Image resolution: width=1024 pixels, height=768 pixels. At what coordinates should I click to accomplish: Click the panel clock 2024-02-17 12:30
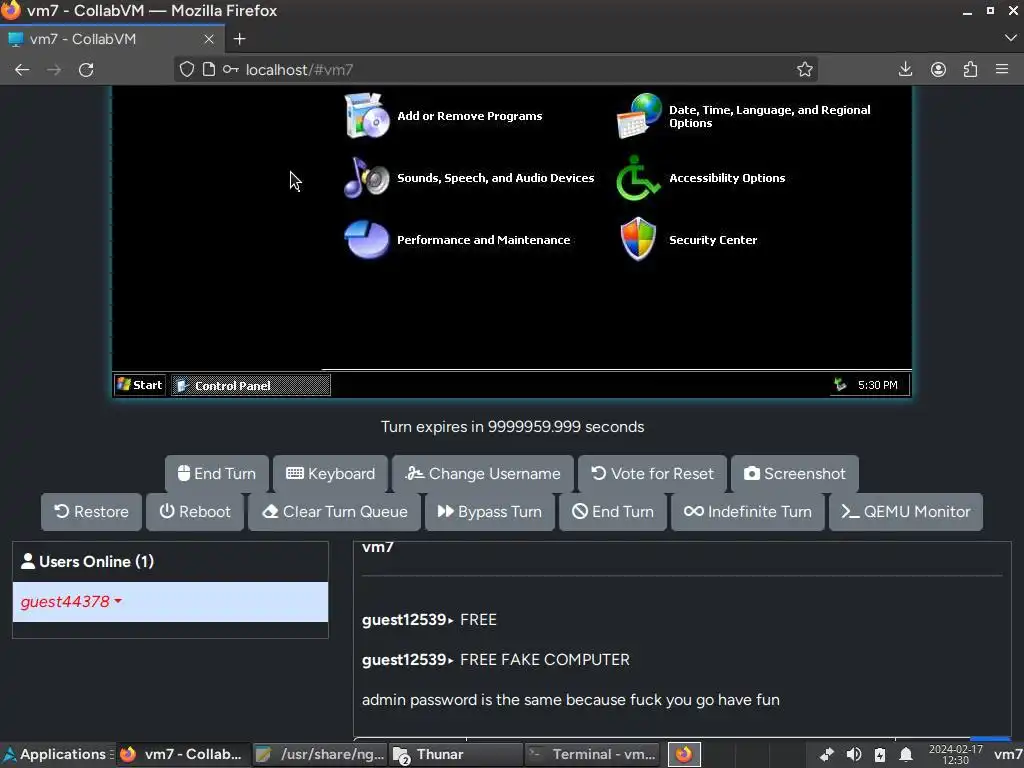point(955,755)
